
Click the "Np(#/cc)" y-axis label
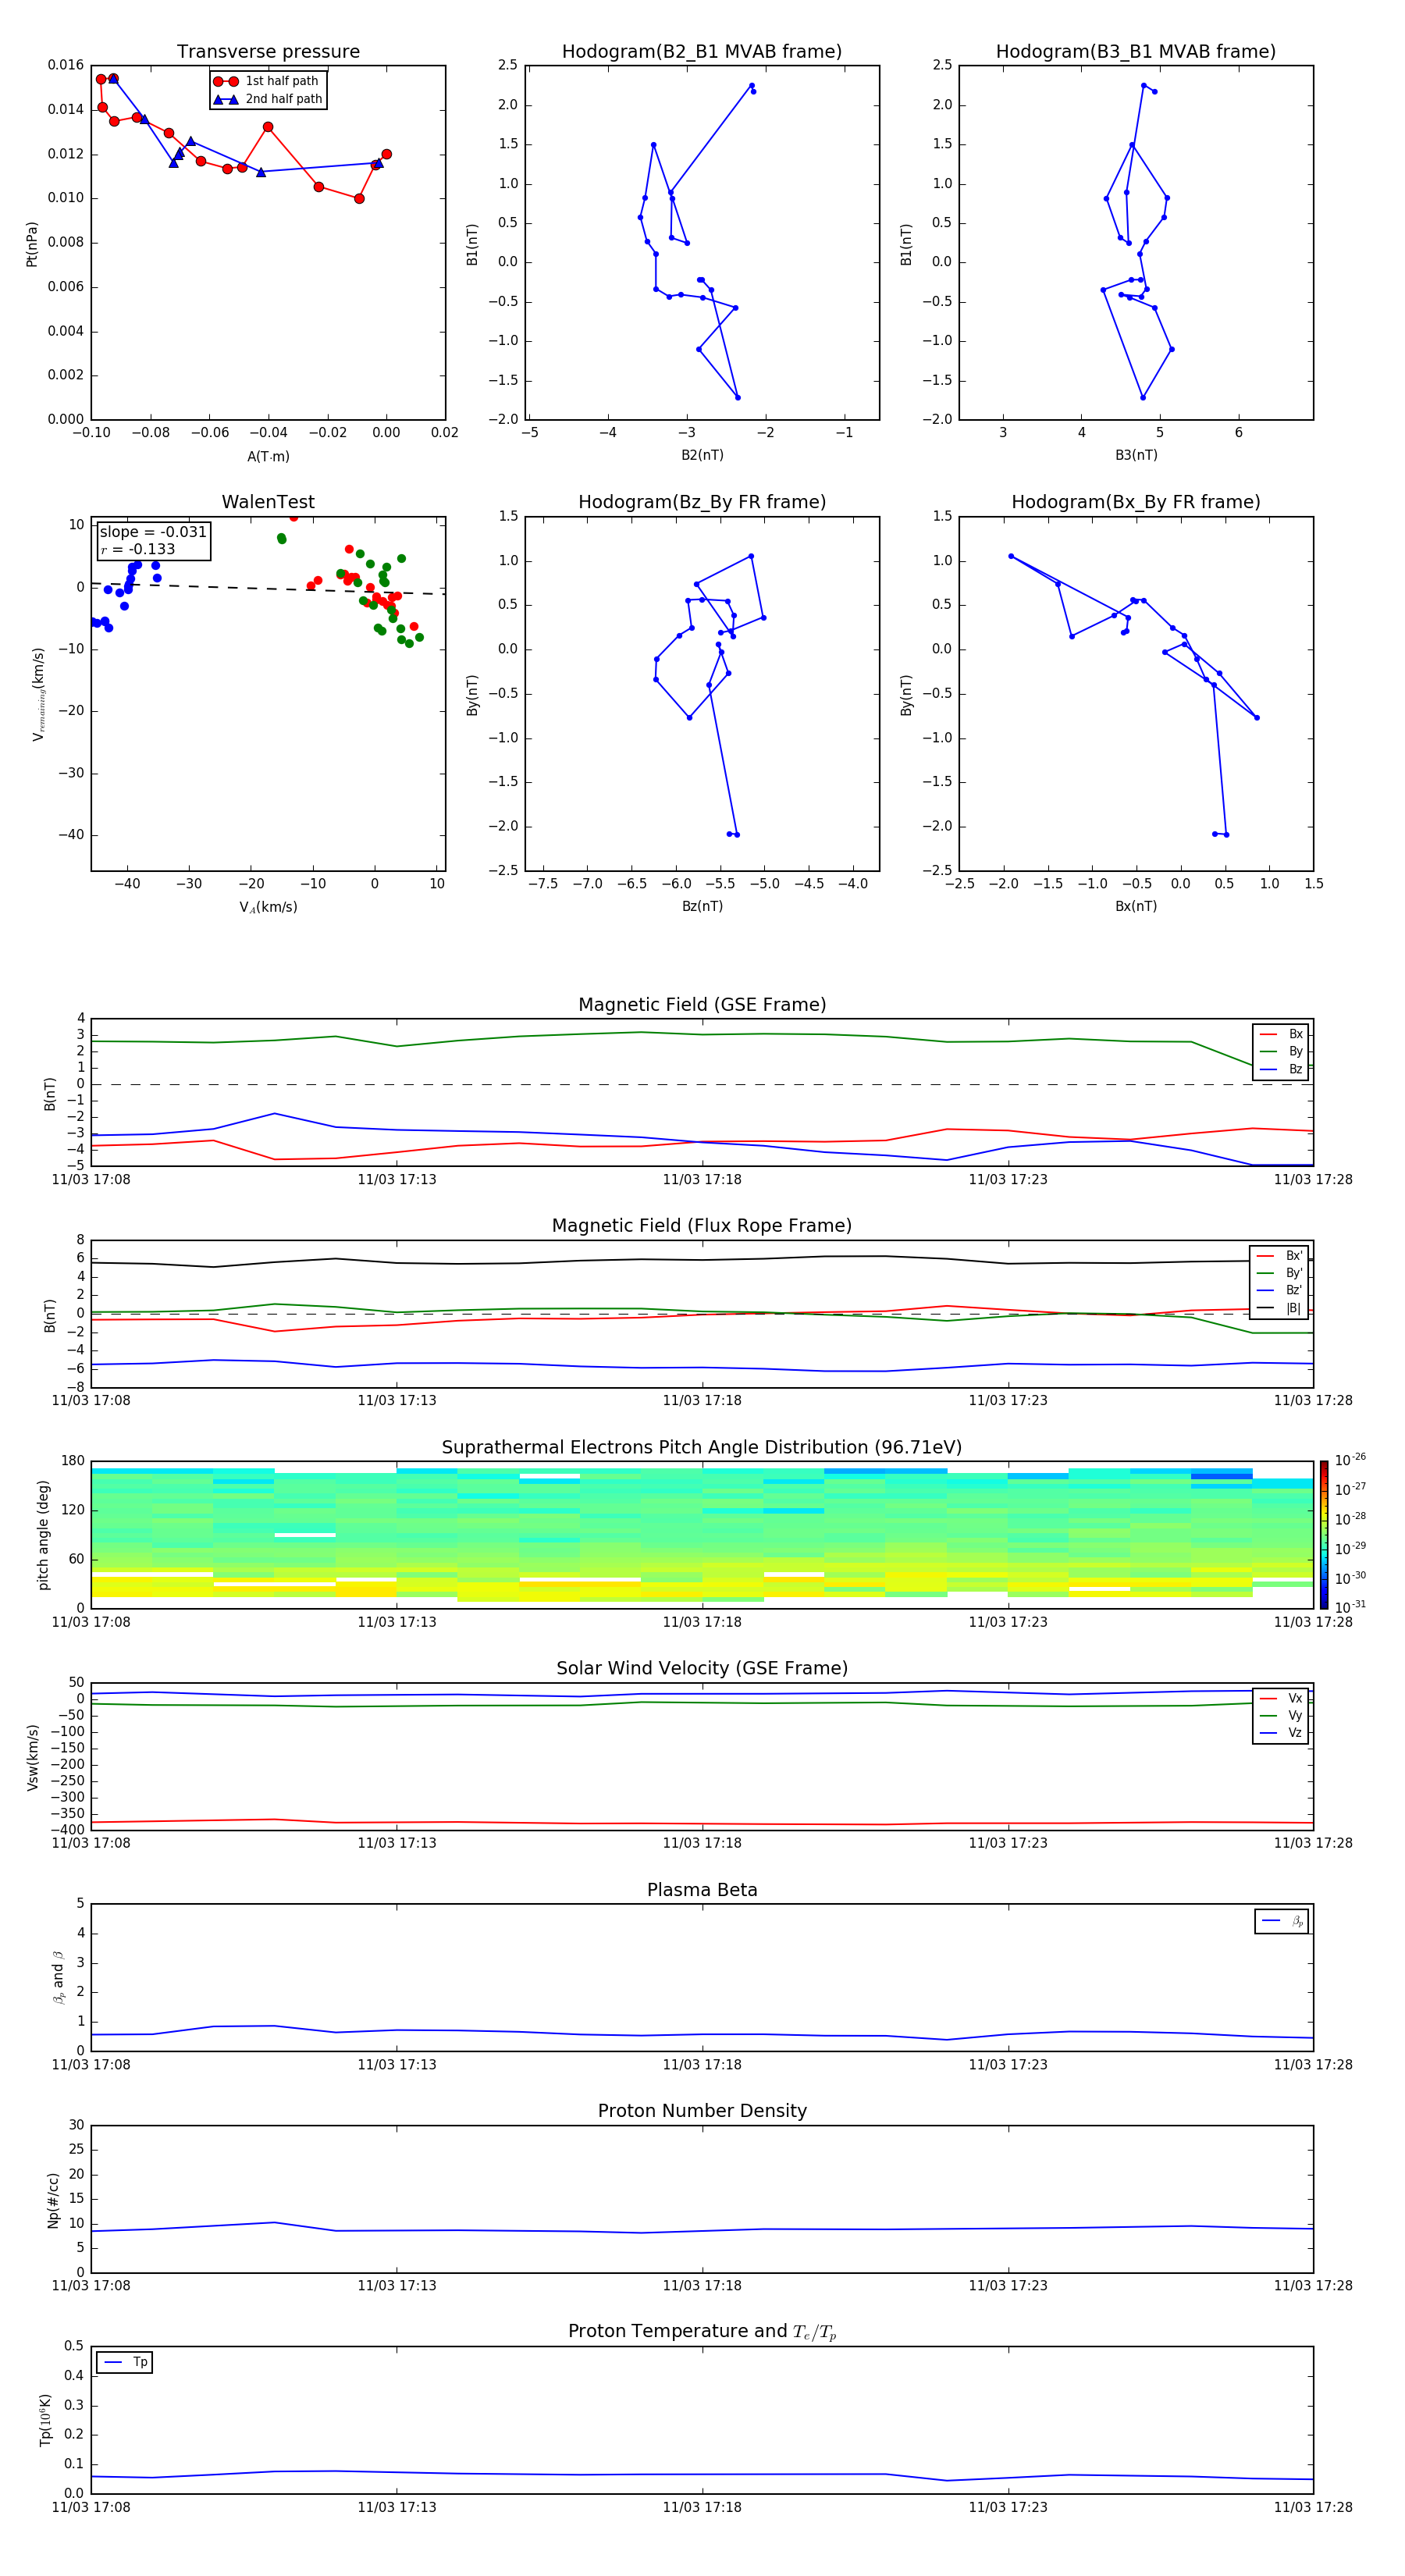(x=53, y=2199)
